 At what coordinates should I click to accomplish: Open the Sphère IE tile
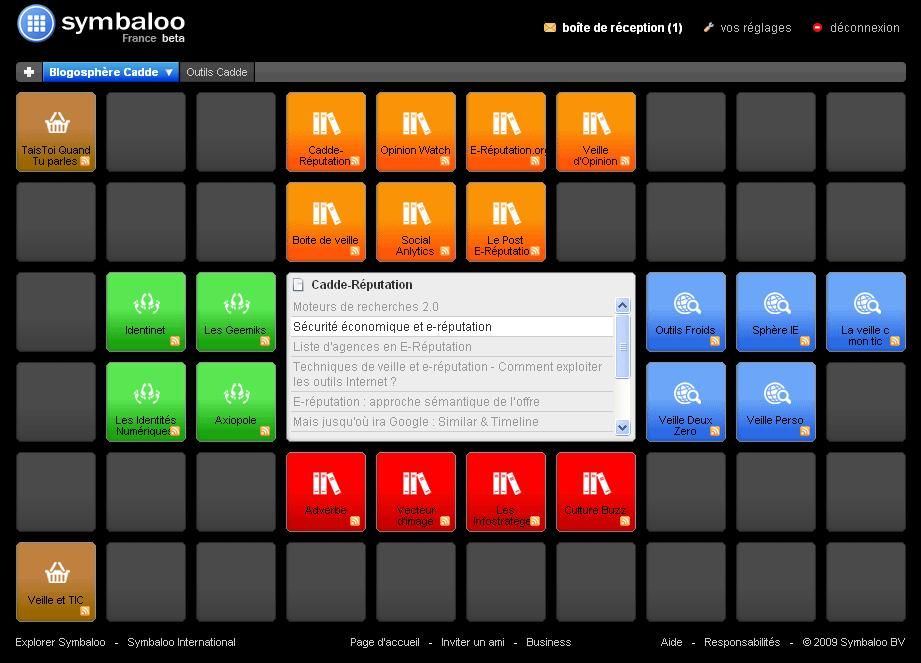tap(776, 312)
